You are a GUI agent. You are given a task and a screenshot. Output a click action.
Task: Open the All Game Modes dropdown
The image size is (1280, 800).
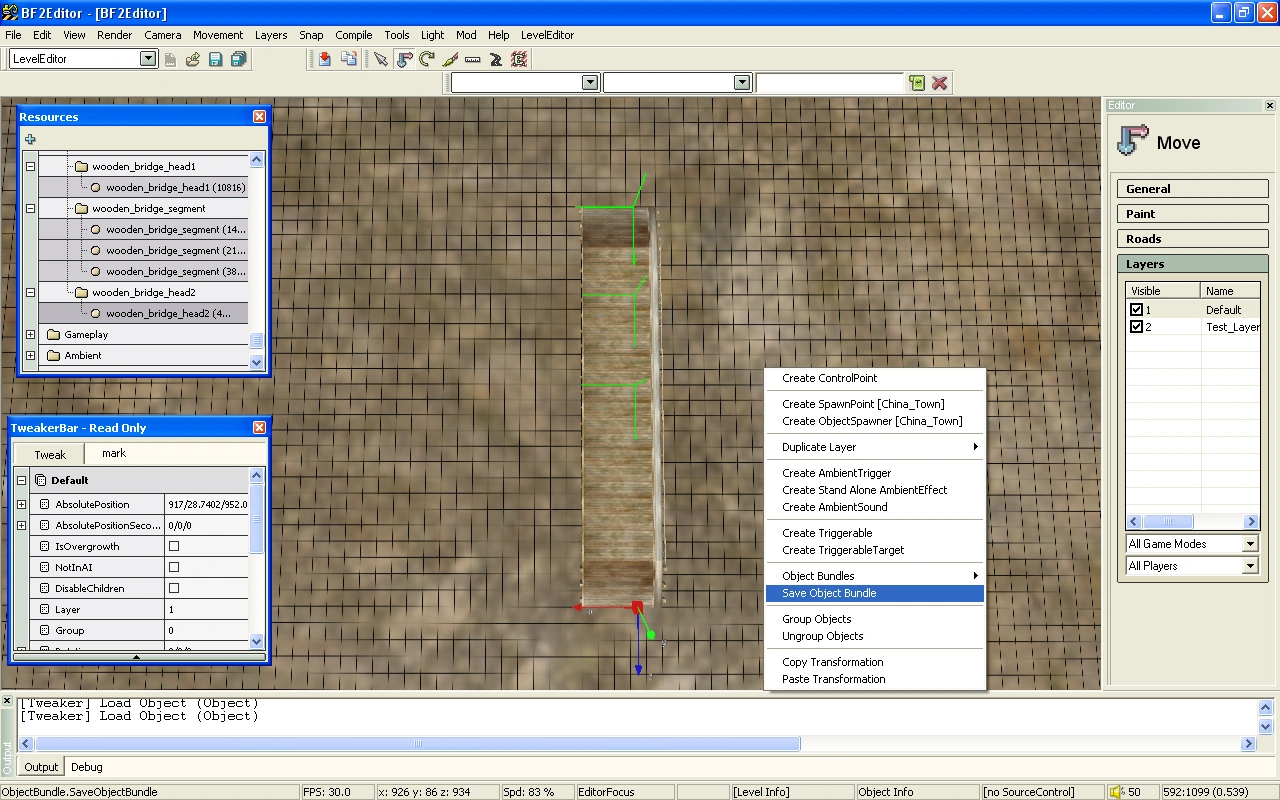[x=1250, y=544]
